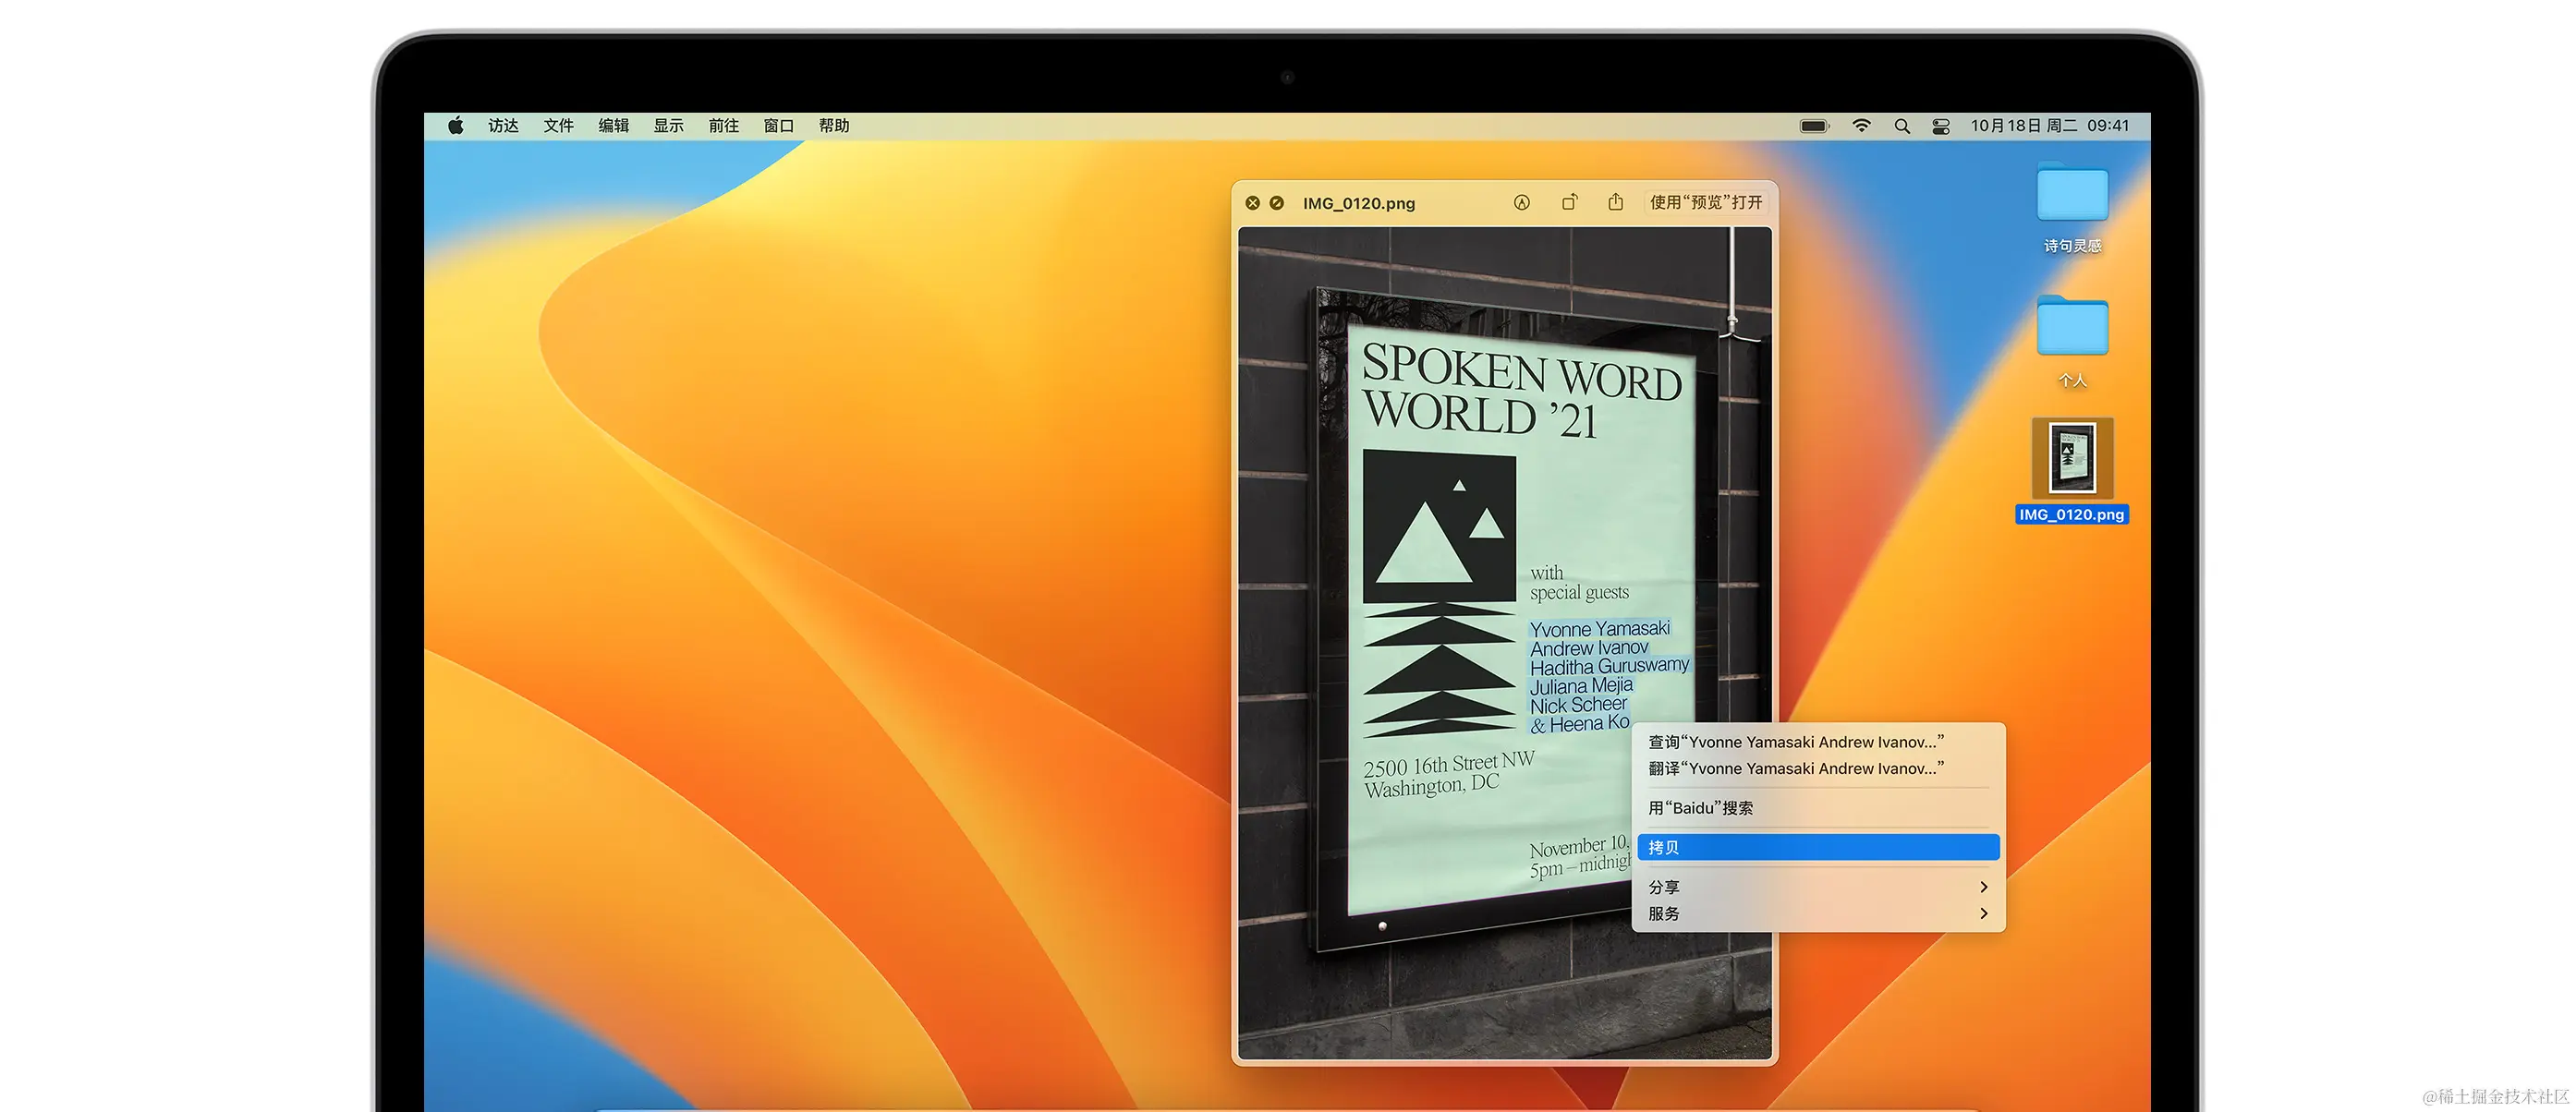This screenshot has width=2576, height=1112.
Task: Choose 用"Baidu"搜索 in the context menu
Action: coord(1700,808)
